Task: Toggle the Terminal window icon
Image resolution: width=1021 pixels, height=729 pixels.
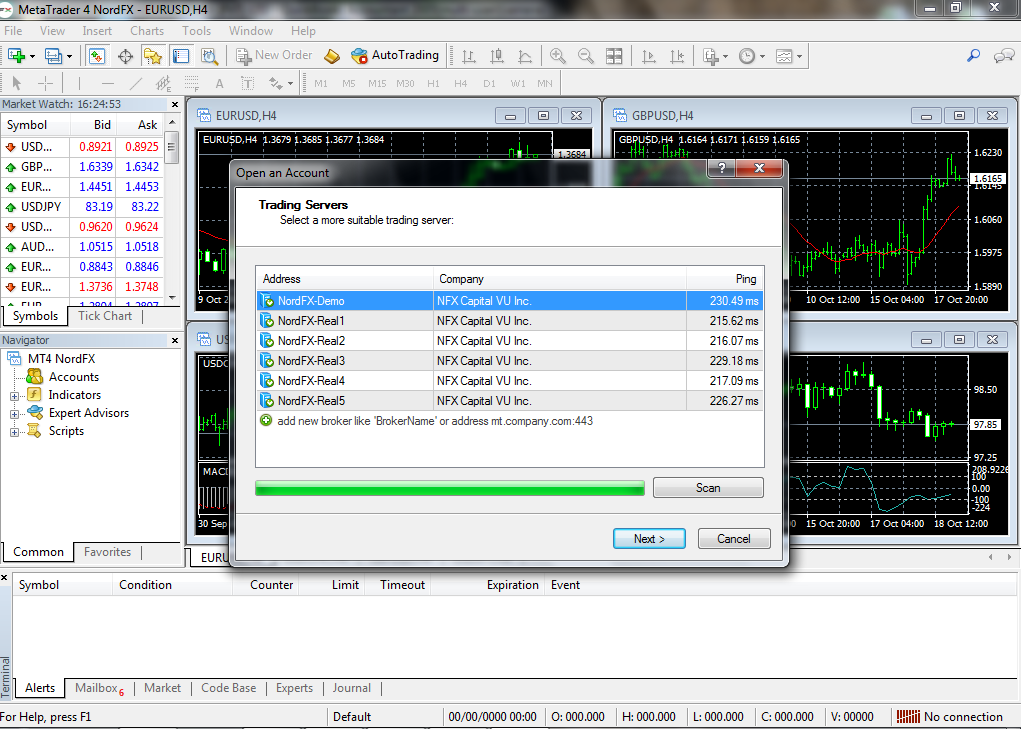Action: pyautogui.click(x=181, y=56)
